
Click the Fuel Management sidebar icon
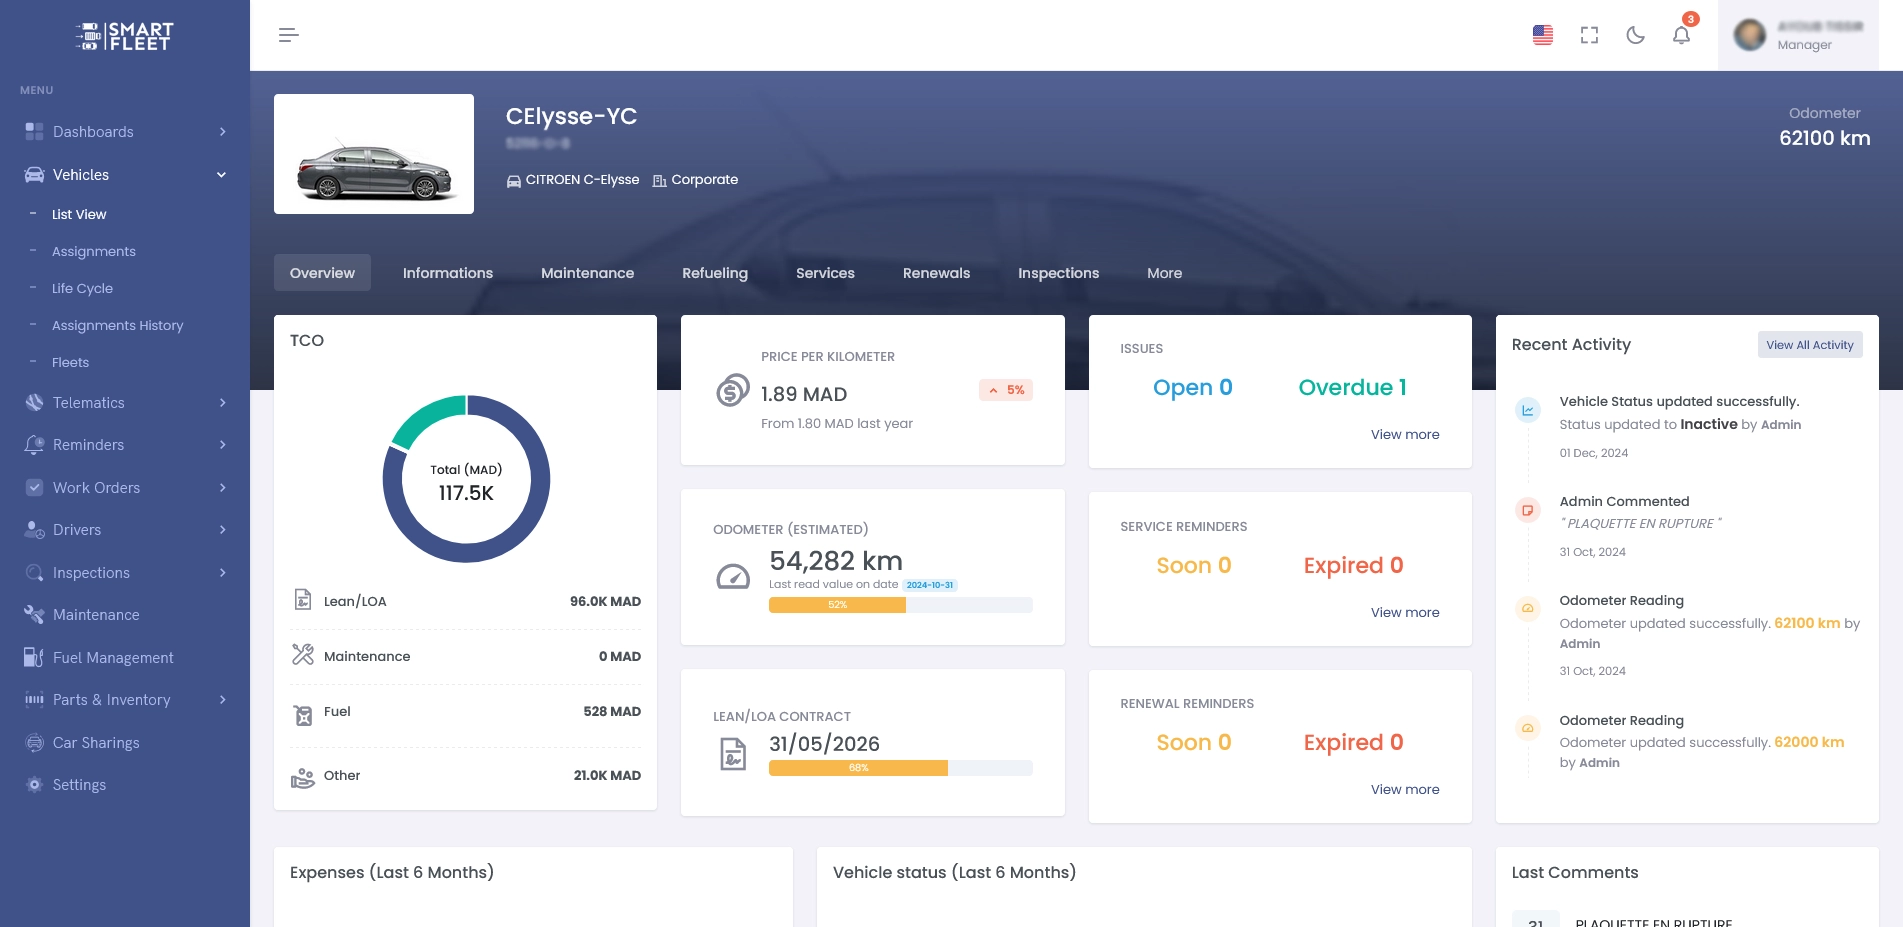[x=34, y=657]
